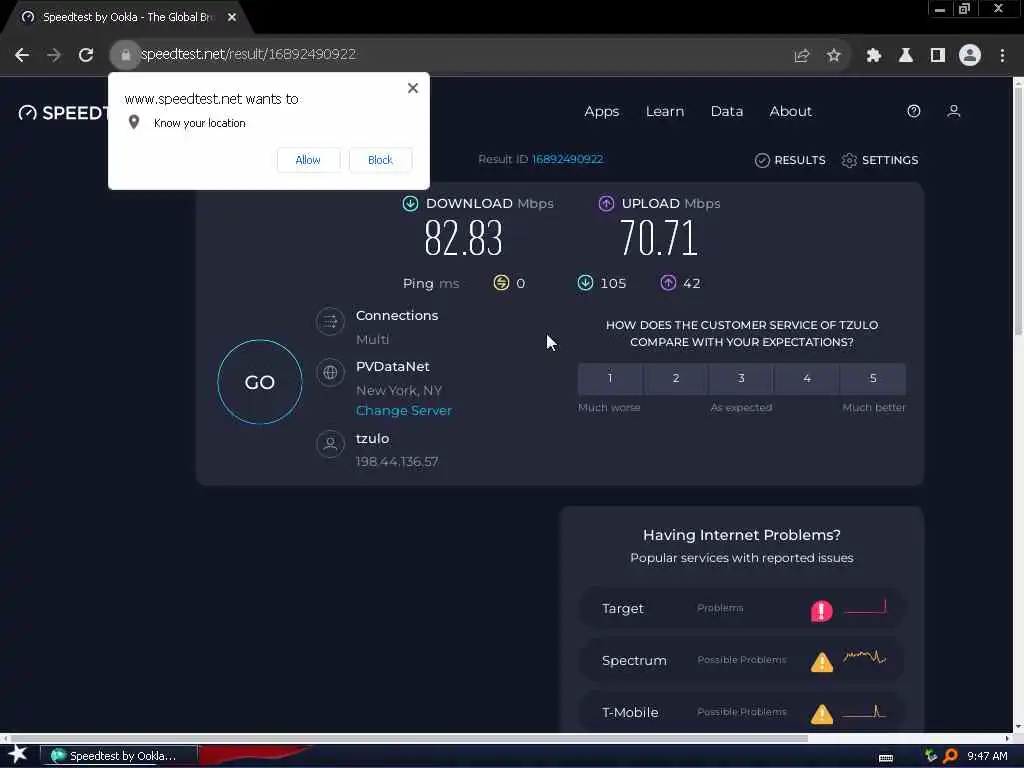Open the Chrome profile avatar
This screenshot has width=1024, height=768.
tap(970, 56)
